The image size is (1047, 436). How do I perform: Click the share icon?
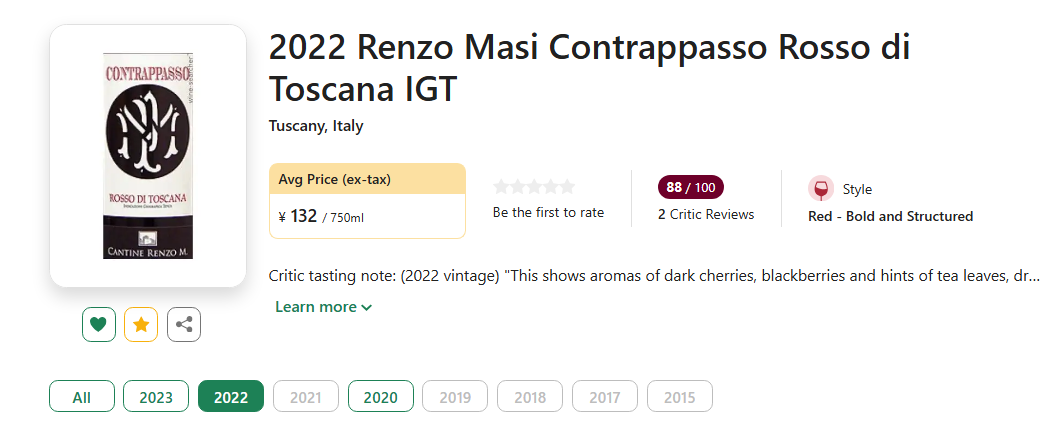184,324
